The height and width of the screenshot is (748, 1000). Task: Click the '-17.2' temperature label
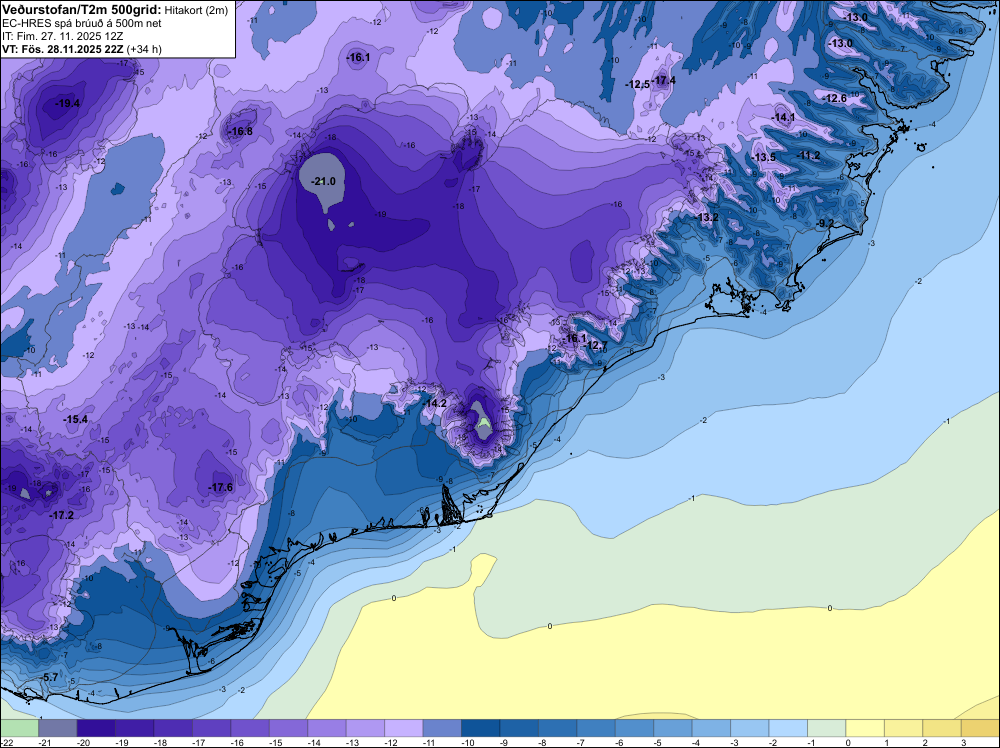[x=62, y=515]
